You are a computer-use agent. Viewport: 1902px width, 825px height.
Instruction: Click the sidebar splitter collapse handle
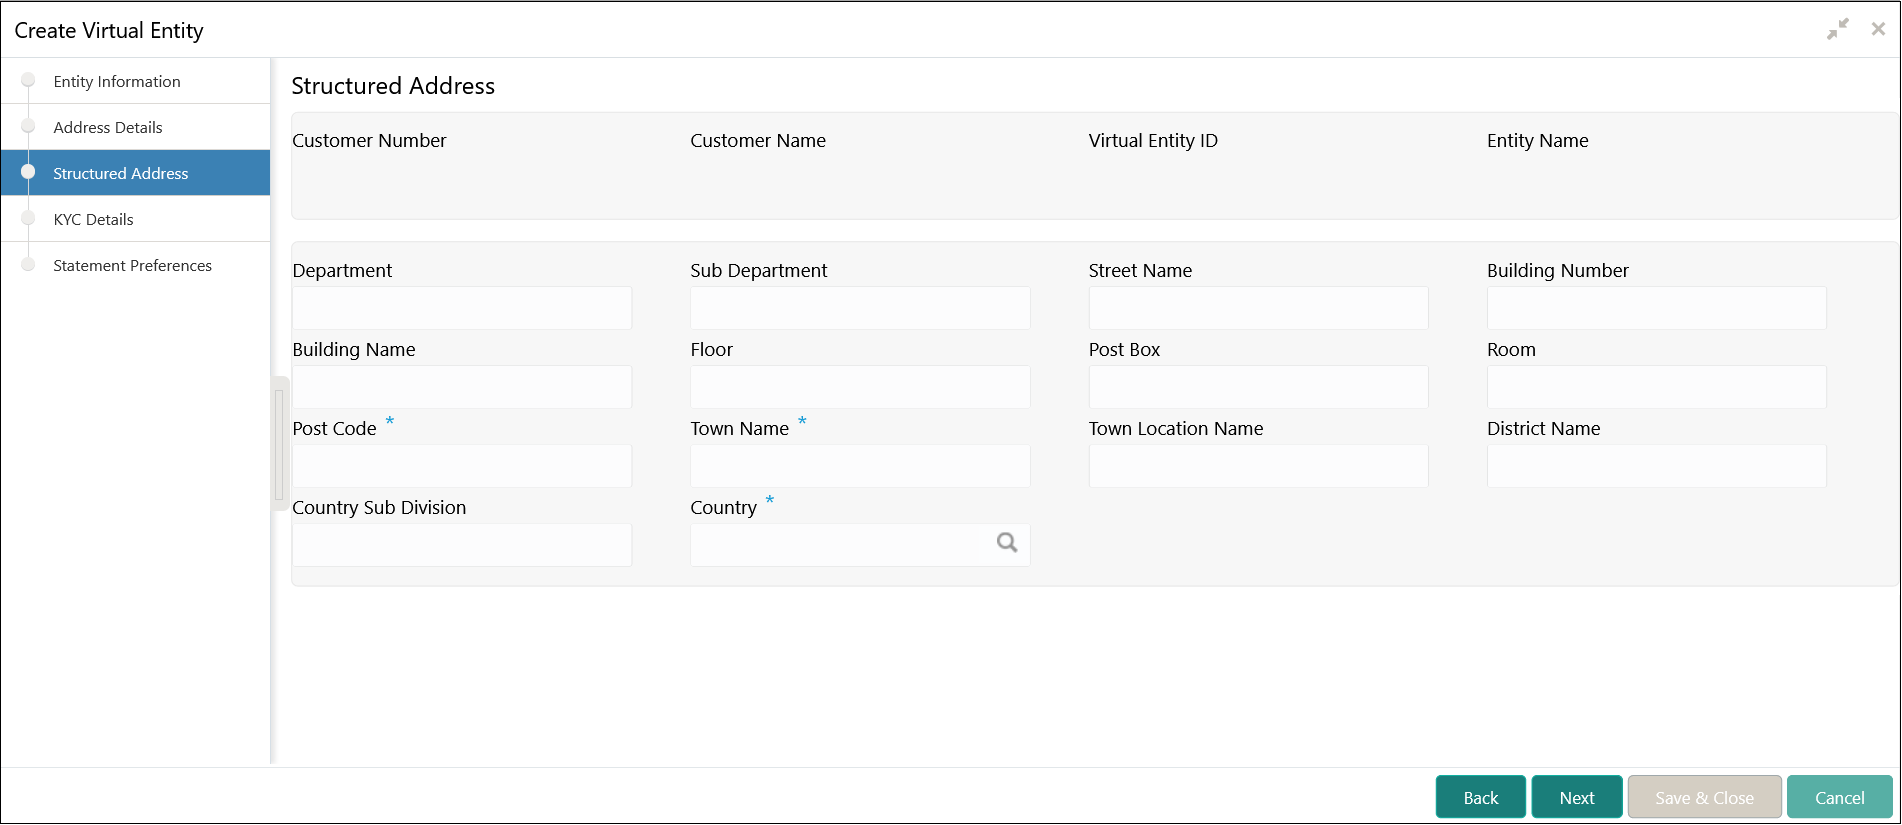pyautogui.click(x=279, y=444)
